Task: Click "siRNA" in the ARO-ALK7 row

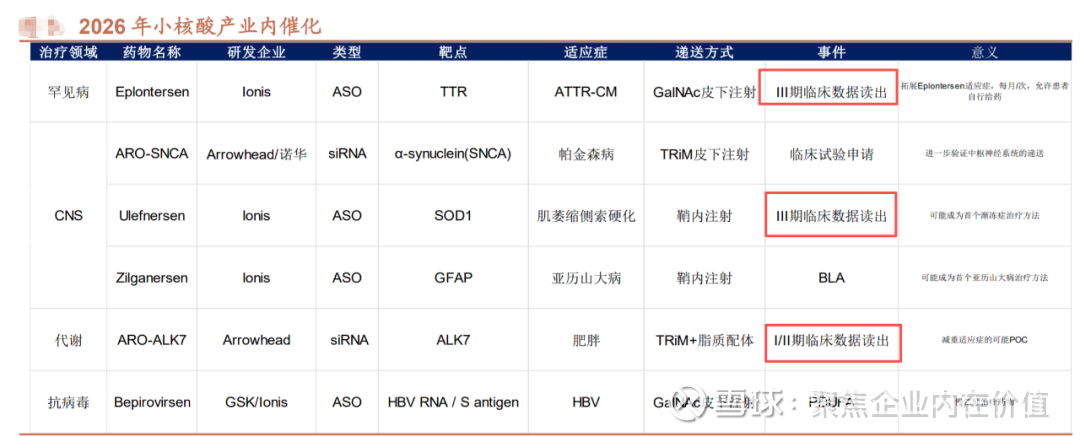Action: click(x=347, y=340)
